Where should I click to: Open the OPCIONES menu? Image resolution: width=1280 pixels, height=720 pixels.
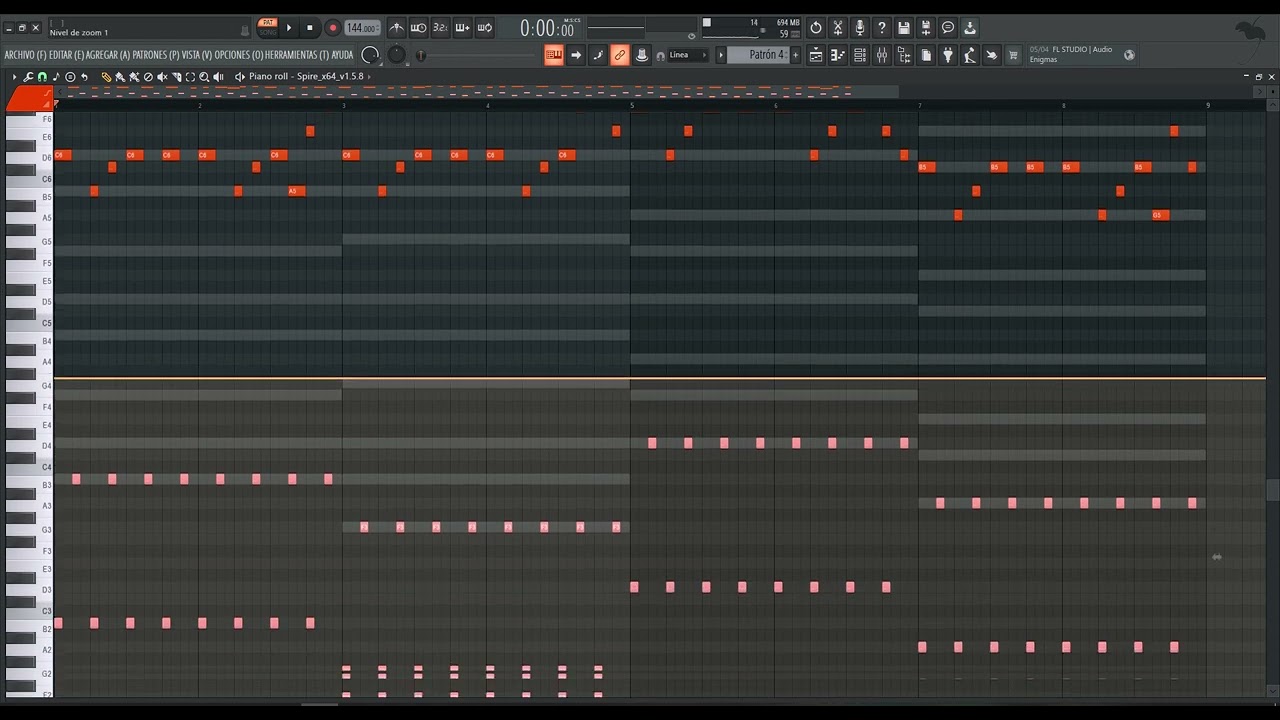tap(239, 55)
